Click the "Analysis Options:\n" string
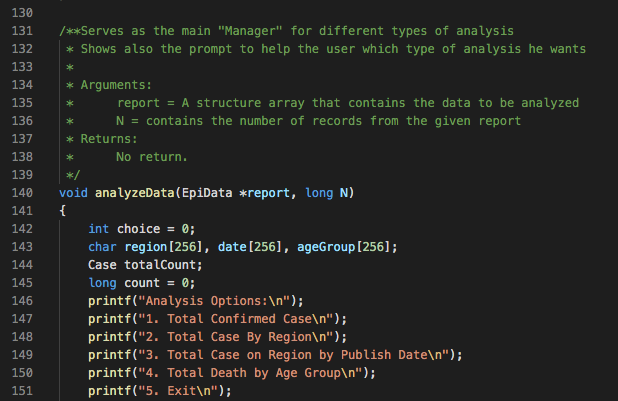The height and width of the screenshot is (401, 618). [x=214, y=301]
